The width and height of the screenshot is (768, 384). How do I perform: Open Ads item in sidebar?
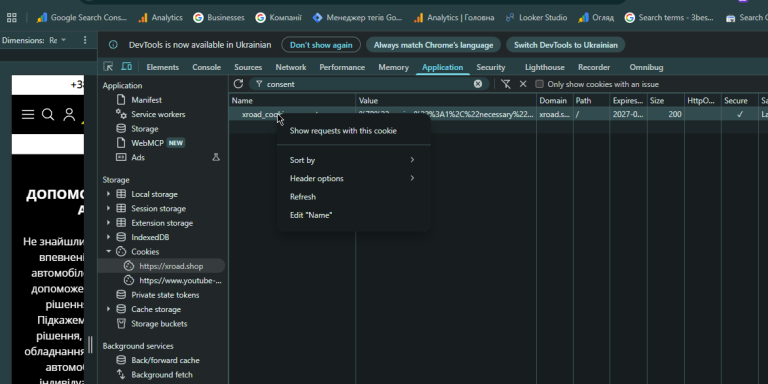click(138, 157)
